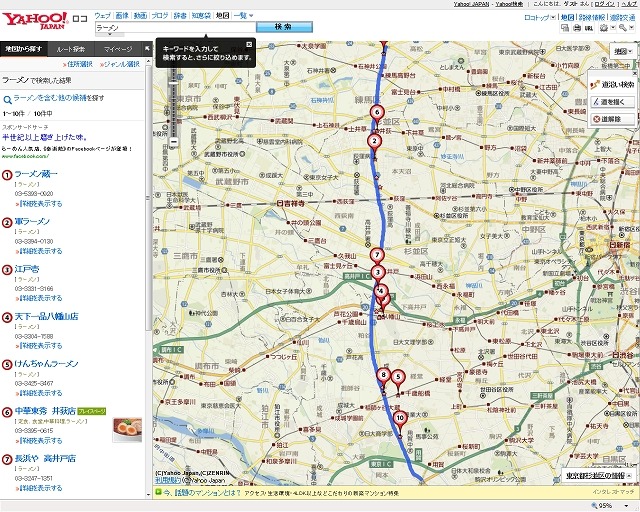Open the ブログ search tab

tap(160, 16)
